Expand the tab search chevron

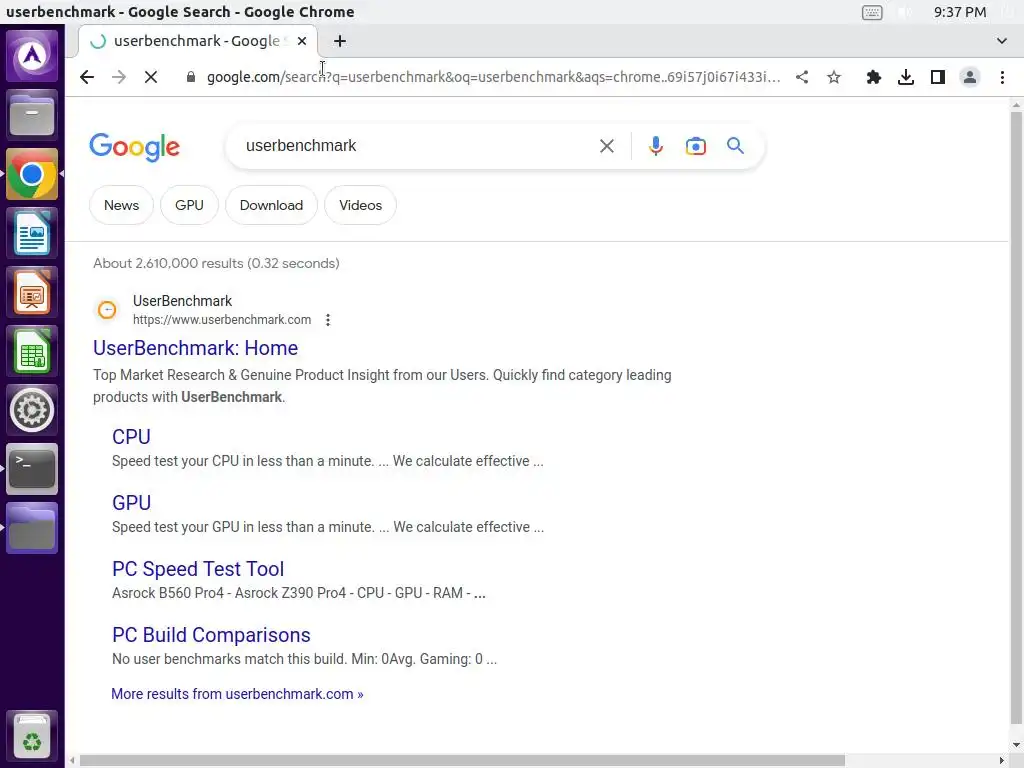pos(1002,41)
